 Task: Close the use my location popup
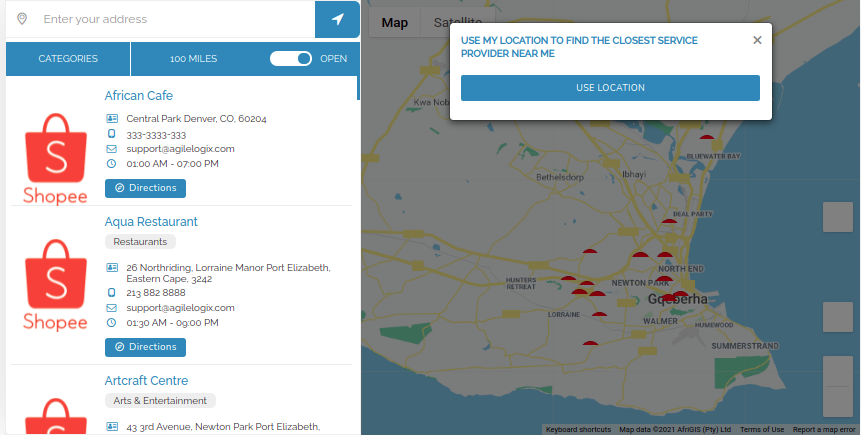(x=757, y=40)
